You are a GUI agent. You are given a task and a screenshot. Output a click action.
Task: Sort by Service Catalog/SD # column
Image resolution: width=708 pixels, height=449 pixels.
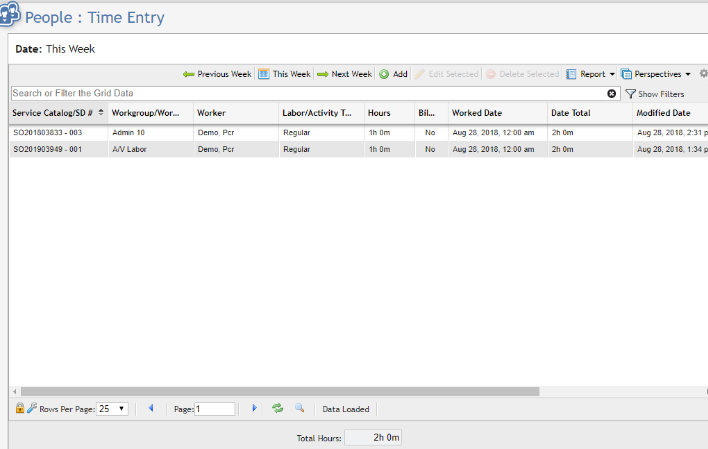[58, 113]
